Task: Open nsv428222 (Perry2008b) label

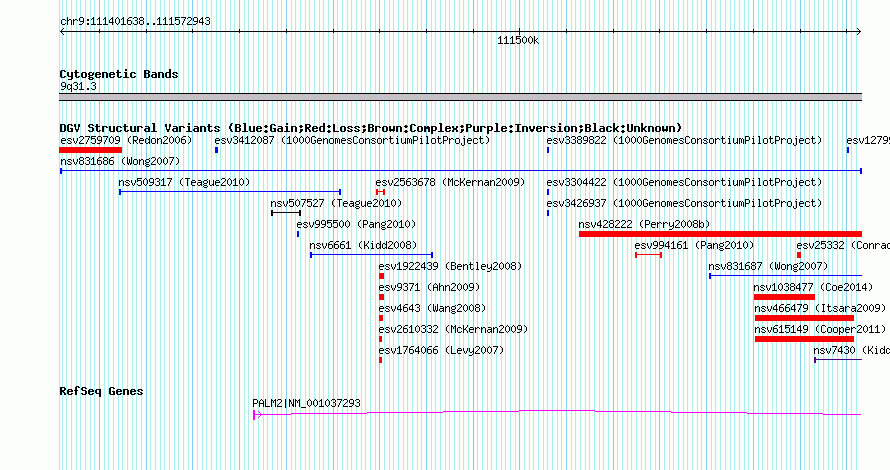Action: (x=644, y=224)
